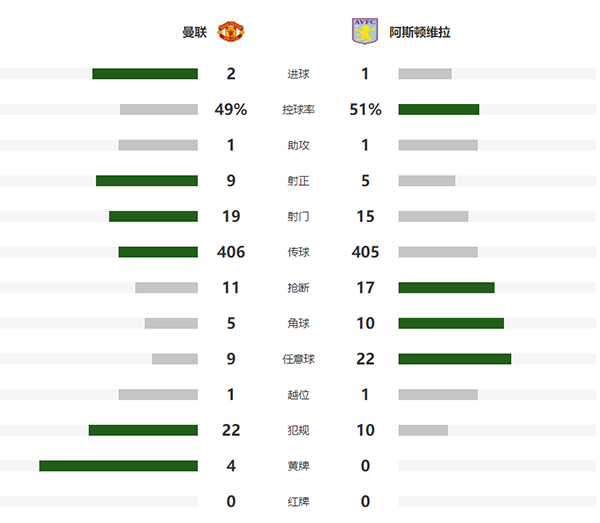This screenshot has height=523, width=600.
Task: Click Aston Villa's 51% possession value
Action: [x=365, y=110]
